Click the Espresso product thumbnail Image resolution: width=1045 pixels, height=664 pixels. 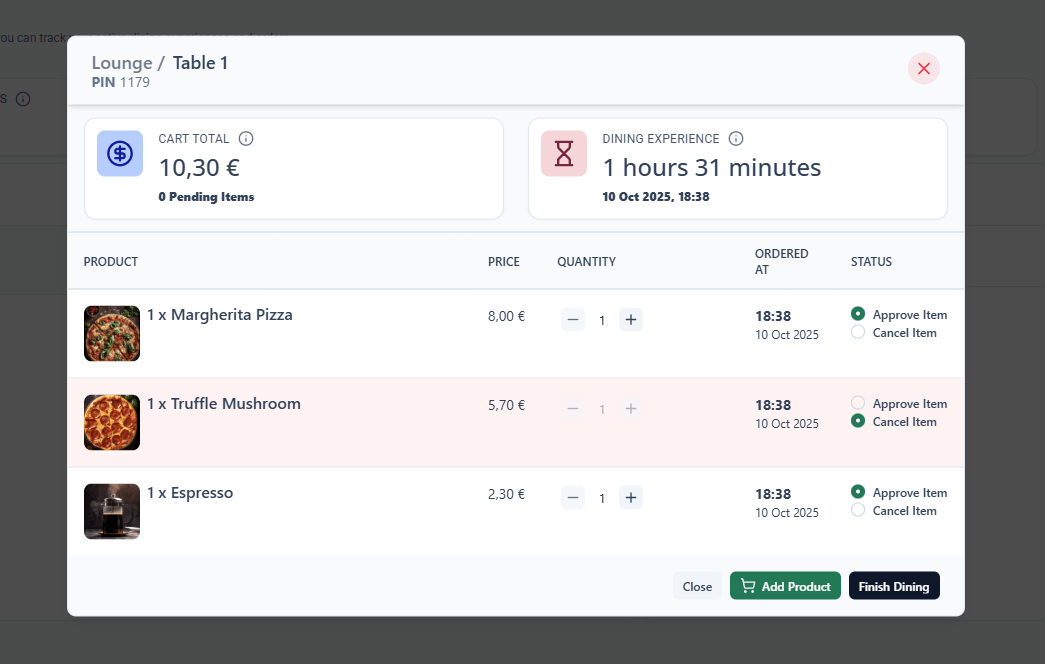tap(112, 511)
